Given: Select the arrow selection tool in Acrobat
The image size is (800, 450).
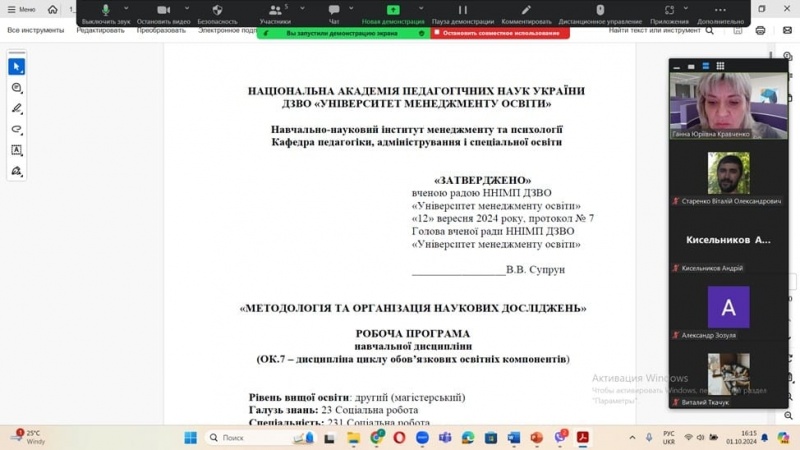Looking at the screenshot, I should (x=16, y=67).
